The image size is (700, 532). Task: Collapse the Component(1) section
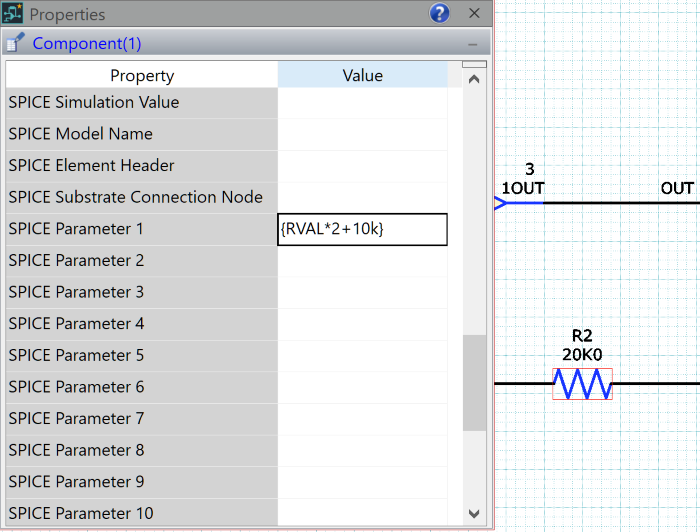(x=473, y=44)
